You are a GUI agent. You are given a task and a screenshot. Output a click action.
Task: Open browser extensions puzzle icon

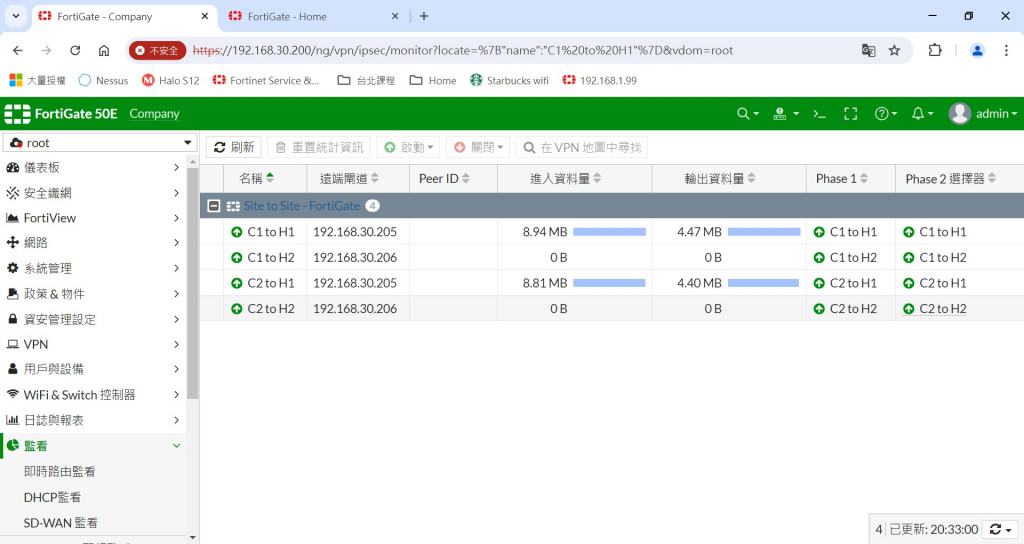(935, 50)
